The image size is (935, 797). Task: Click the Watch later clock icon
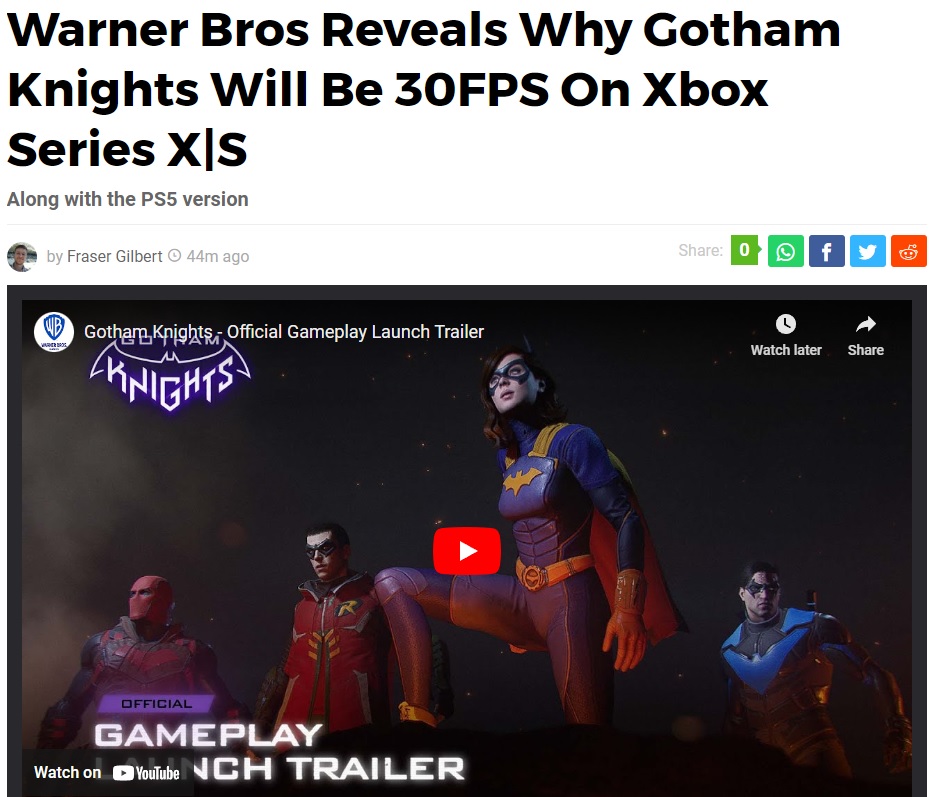[x=786, y=324]
